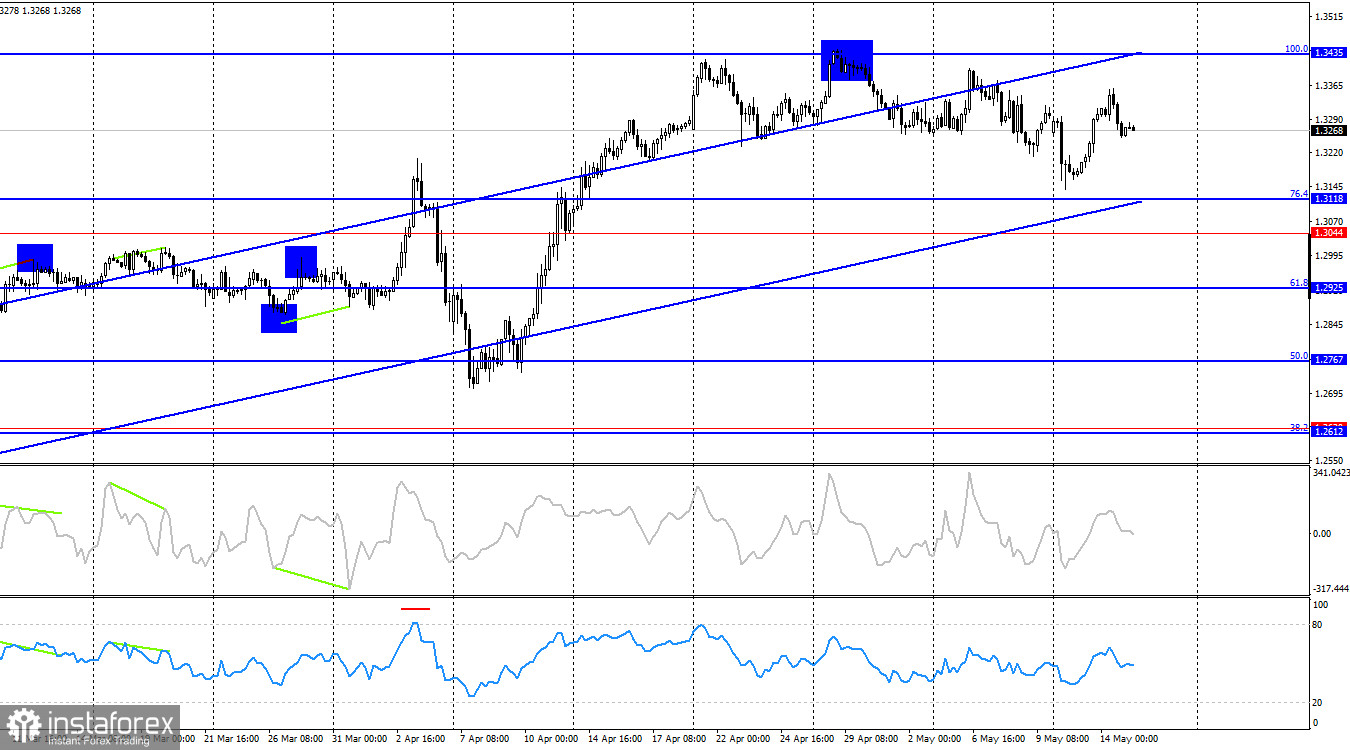1350x750 pixels.
Task: Click the current price tag 1.3268
Action: click(1328, 130)
